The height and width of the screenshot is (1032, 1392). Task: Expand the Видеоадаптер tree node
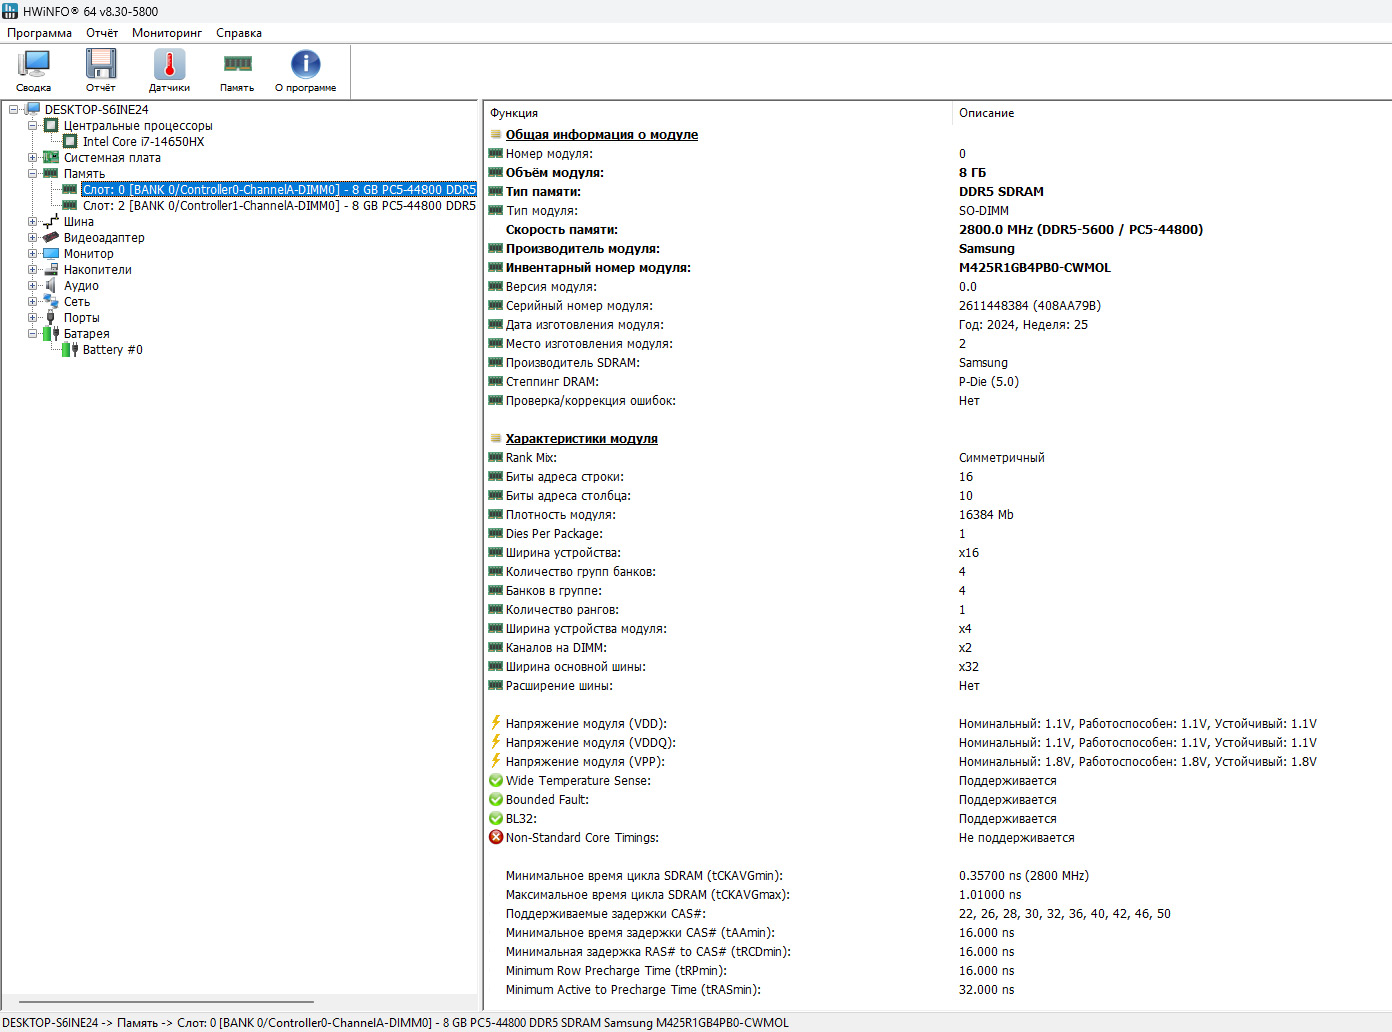pyautogui.click(x=32, y=238)
